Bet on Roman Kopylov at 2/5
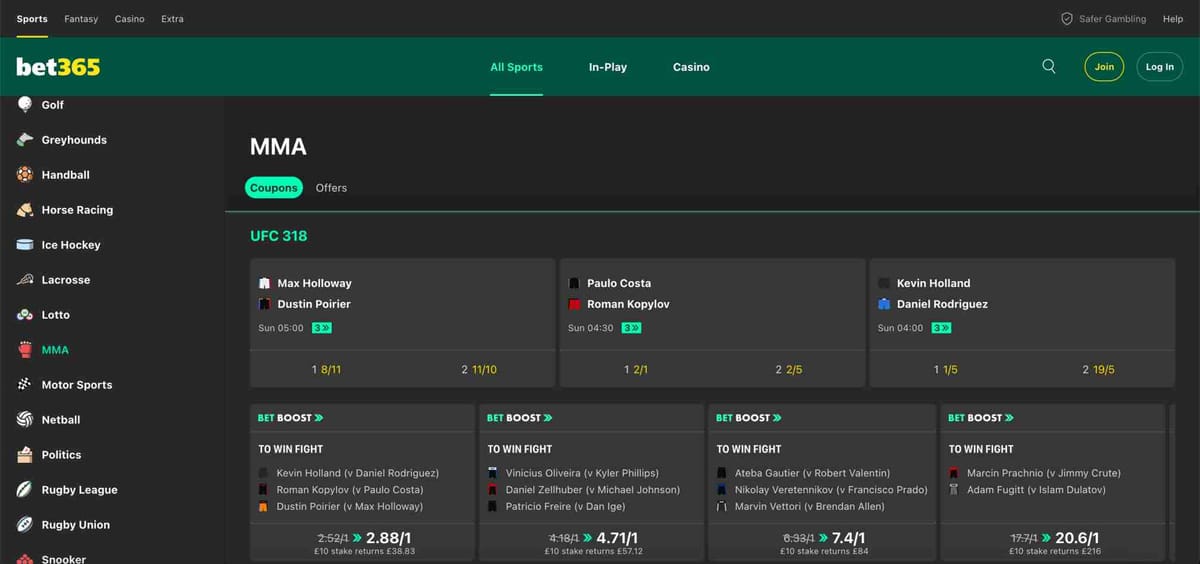 point(789,369)
